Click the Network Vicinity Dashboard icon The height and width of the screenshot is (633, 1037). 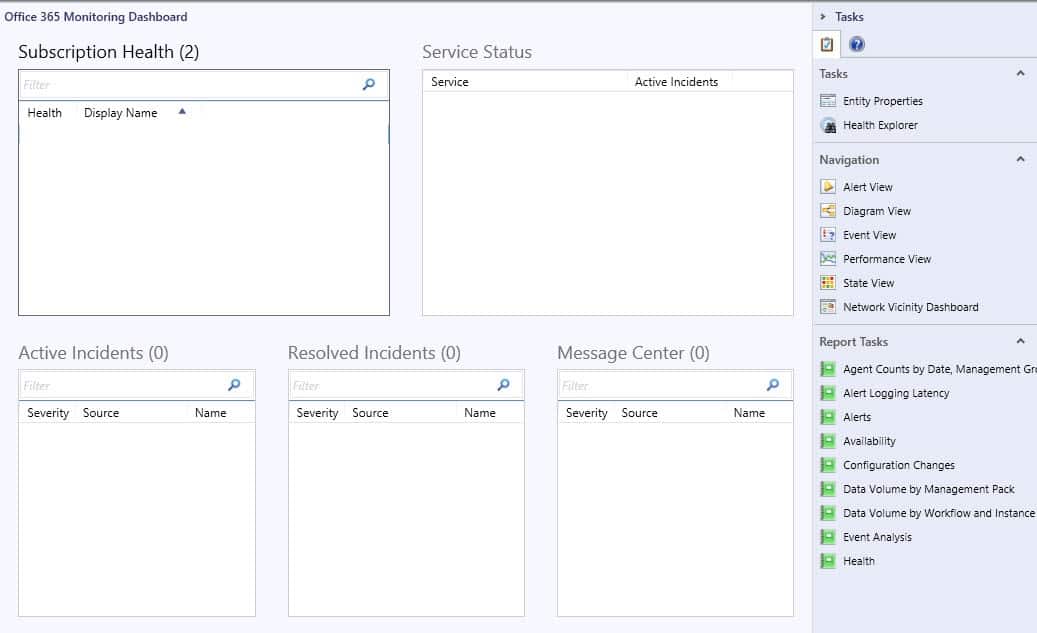827,307
